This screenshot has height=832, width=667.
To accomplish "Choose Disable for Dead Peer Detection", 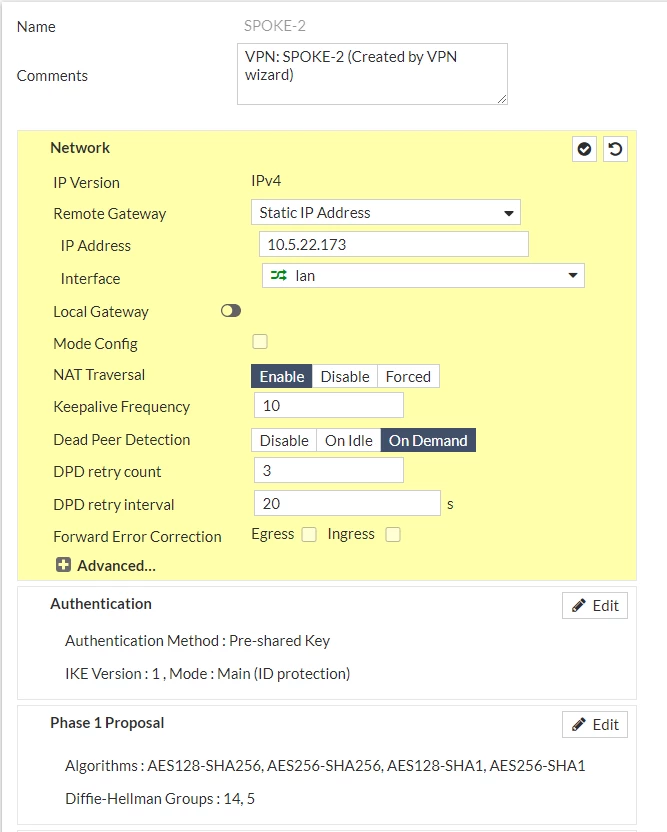I will pyautogui.click(x=284, y=440).
